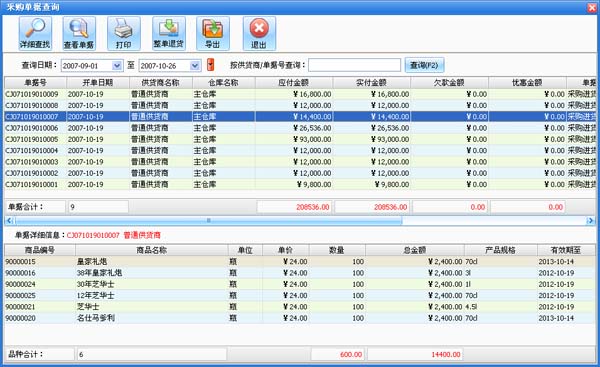
Task: Close the 采购单据查询 window
Action: click(592, 7)
